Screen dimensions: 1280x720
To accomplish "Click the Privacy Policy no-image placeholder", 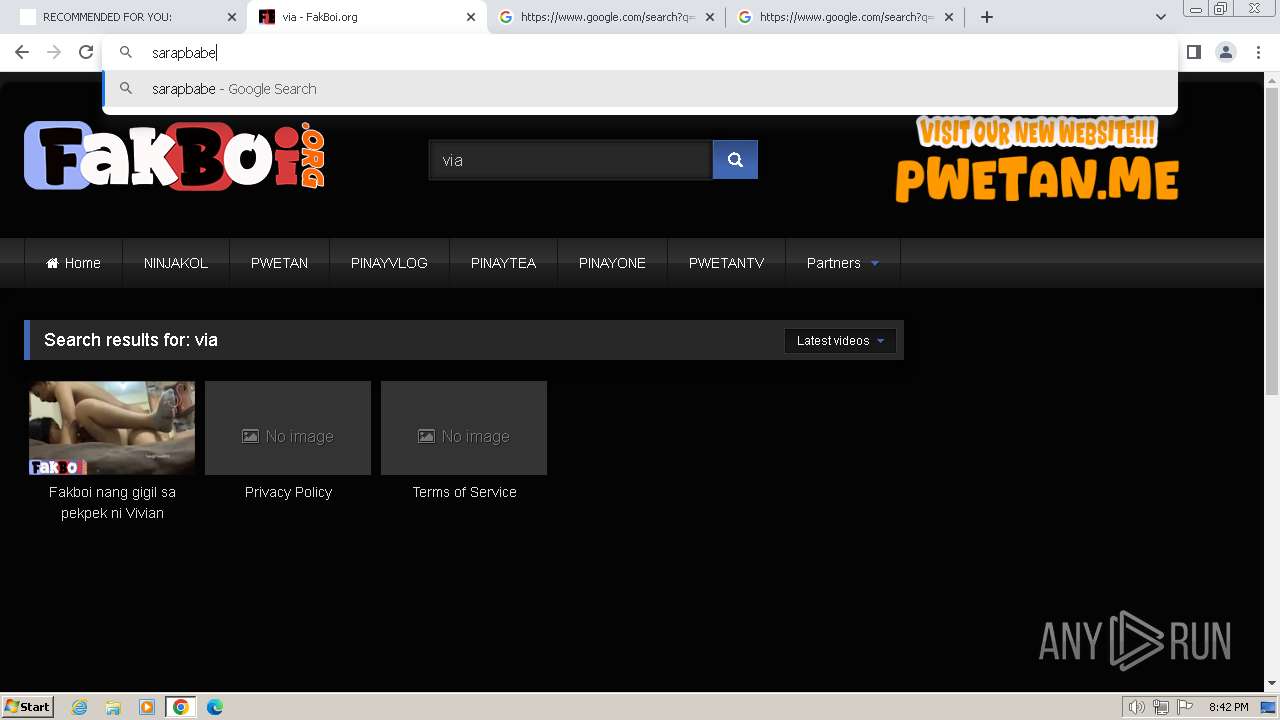I will click(x=288, y=428).
